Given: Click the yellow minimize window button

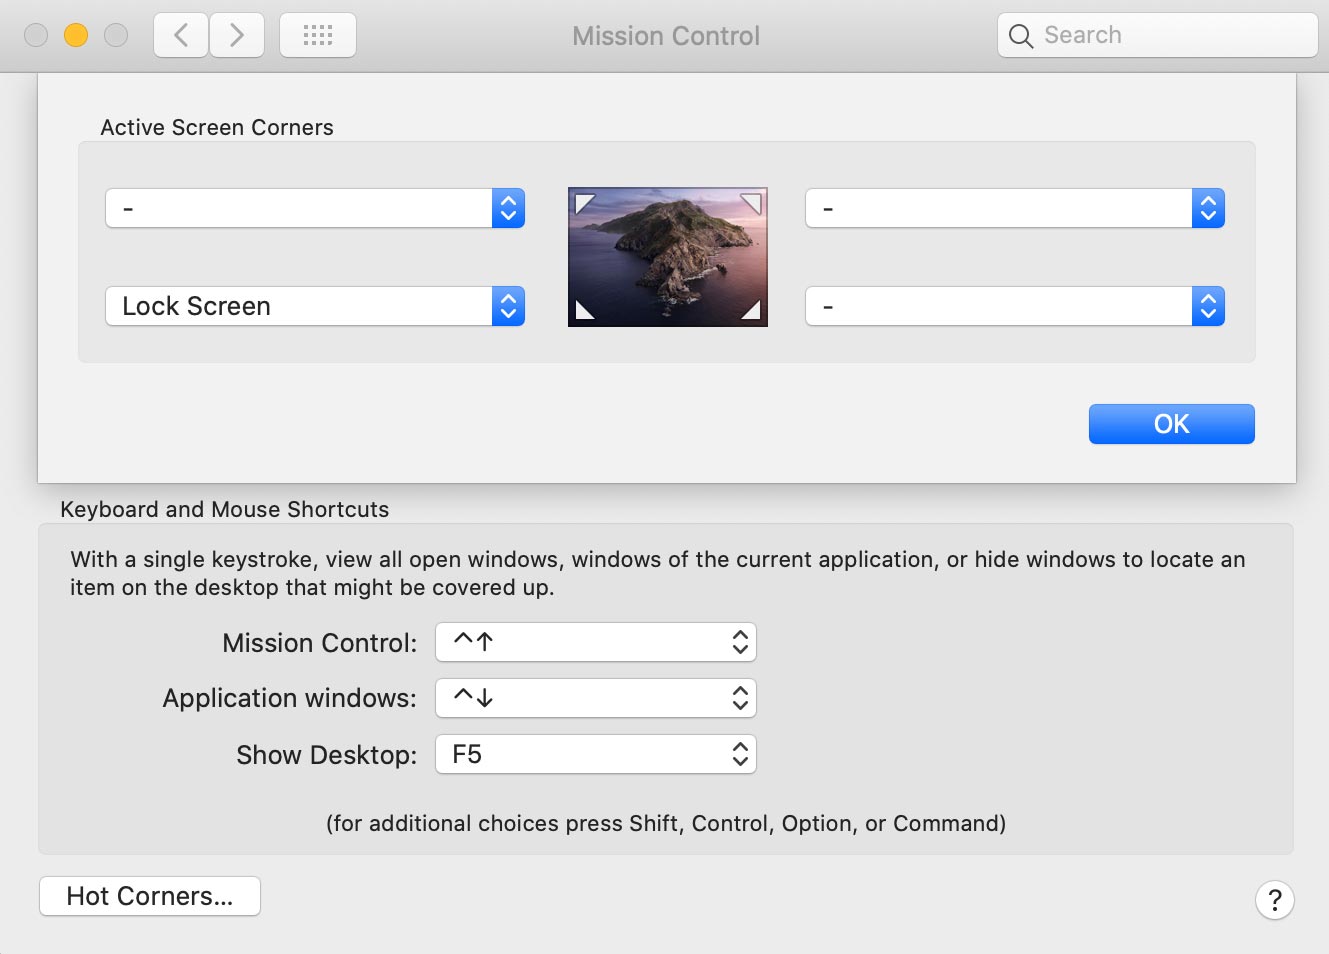Looking at the screenshot, I should (76, 36).
